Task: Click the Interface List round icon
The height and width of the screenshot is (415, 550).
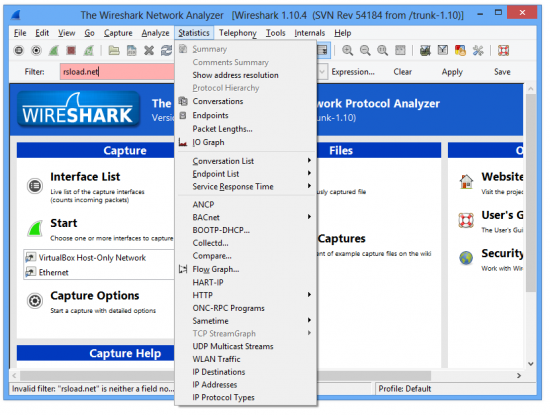Action: 35,186
